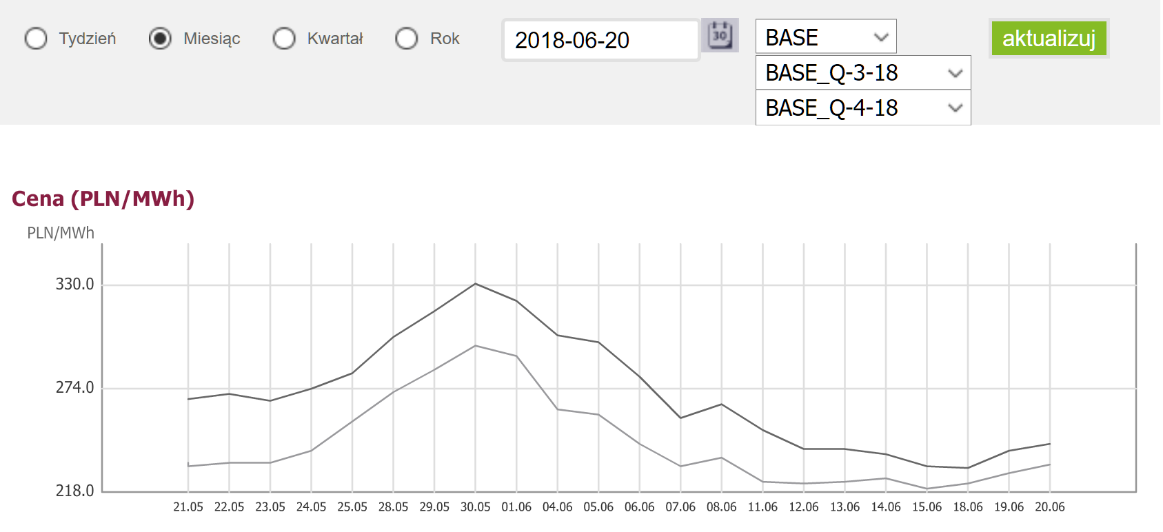Switch the range to Rok
1163x532 pixels.
pos(406,39)
